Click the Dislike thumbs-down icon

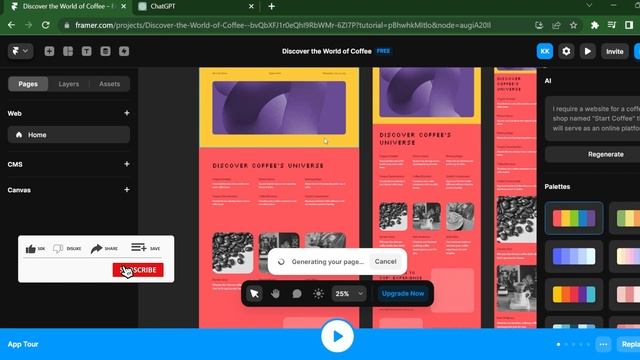coord(58,248)
